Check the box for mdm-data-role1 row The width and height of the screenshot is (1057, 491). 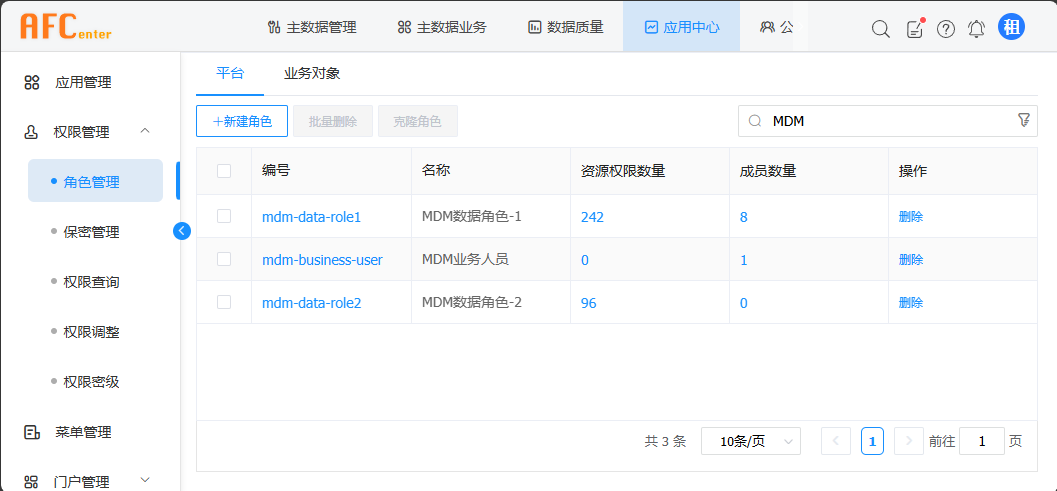click(224, 216)
